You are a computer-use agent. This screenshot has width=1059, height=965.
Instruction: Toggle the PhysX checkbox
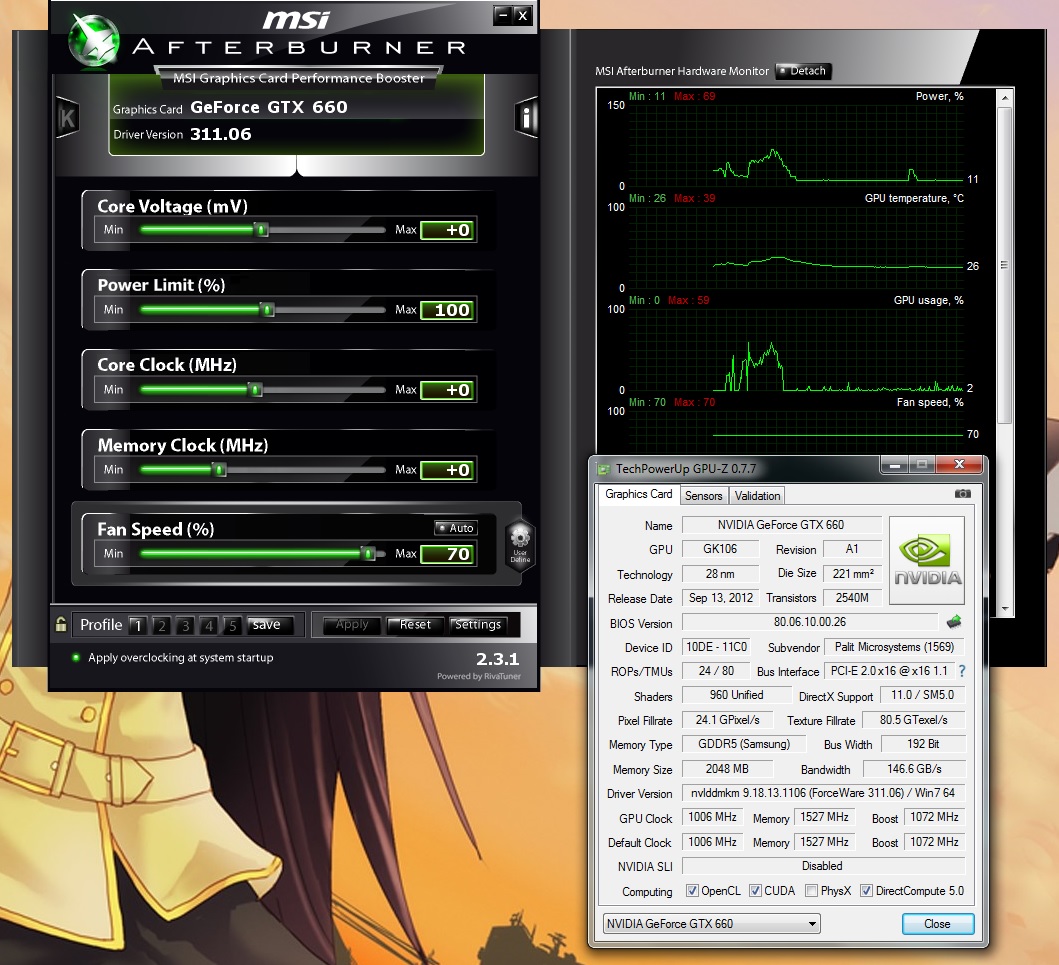coord(812,891)
